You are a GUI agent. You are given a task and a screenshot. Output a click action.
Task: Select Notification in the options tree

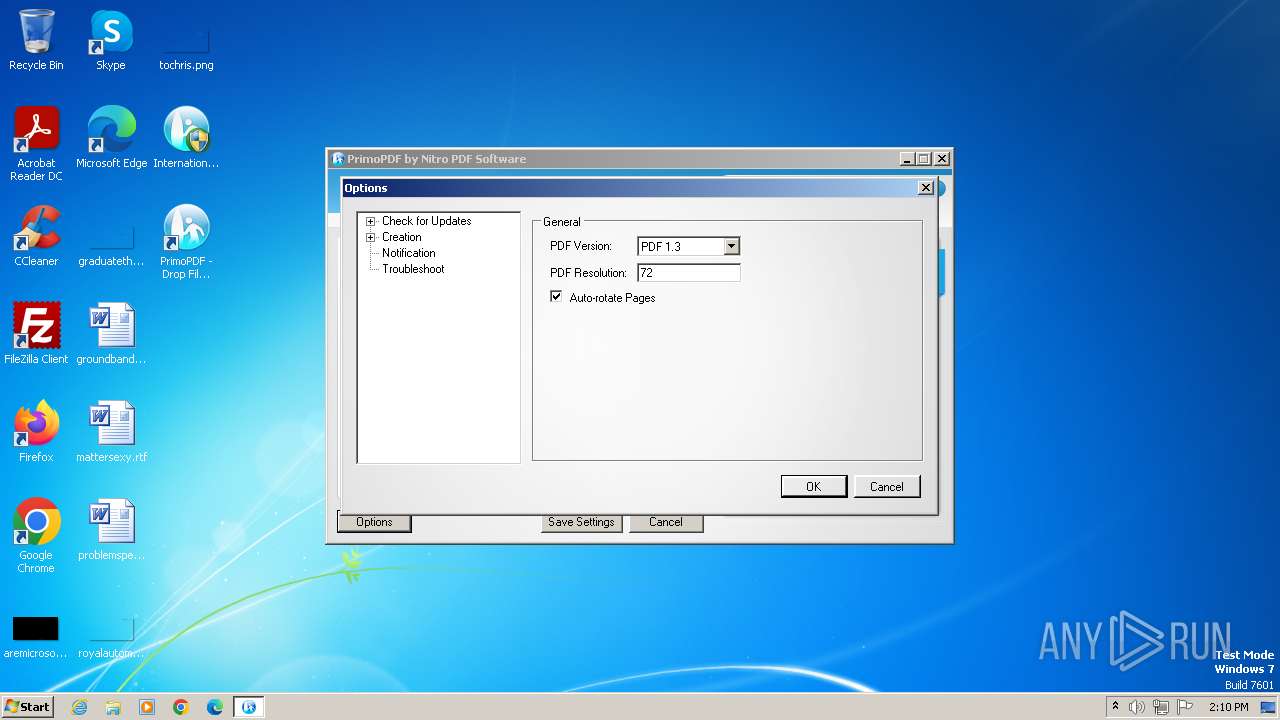pyautogui.click(x=408, y=253)
